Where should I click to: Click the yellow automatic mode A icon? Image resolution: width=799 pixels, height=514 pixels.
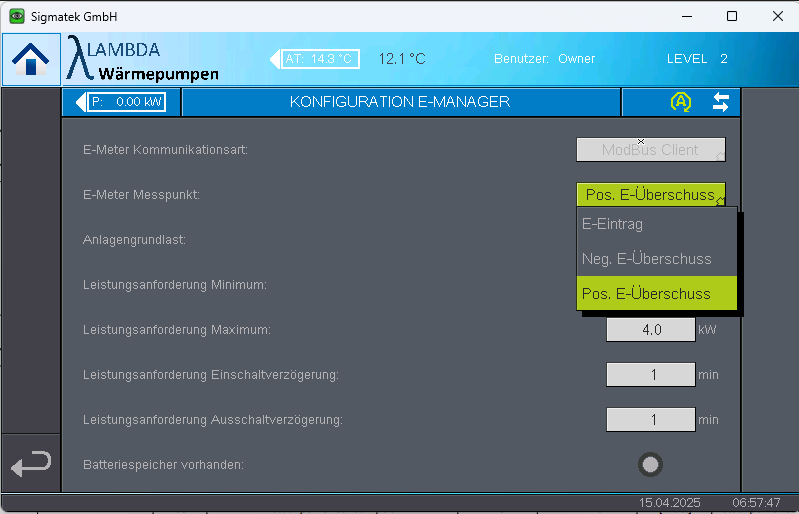click(680, 102)
